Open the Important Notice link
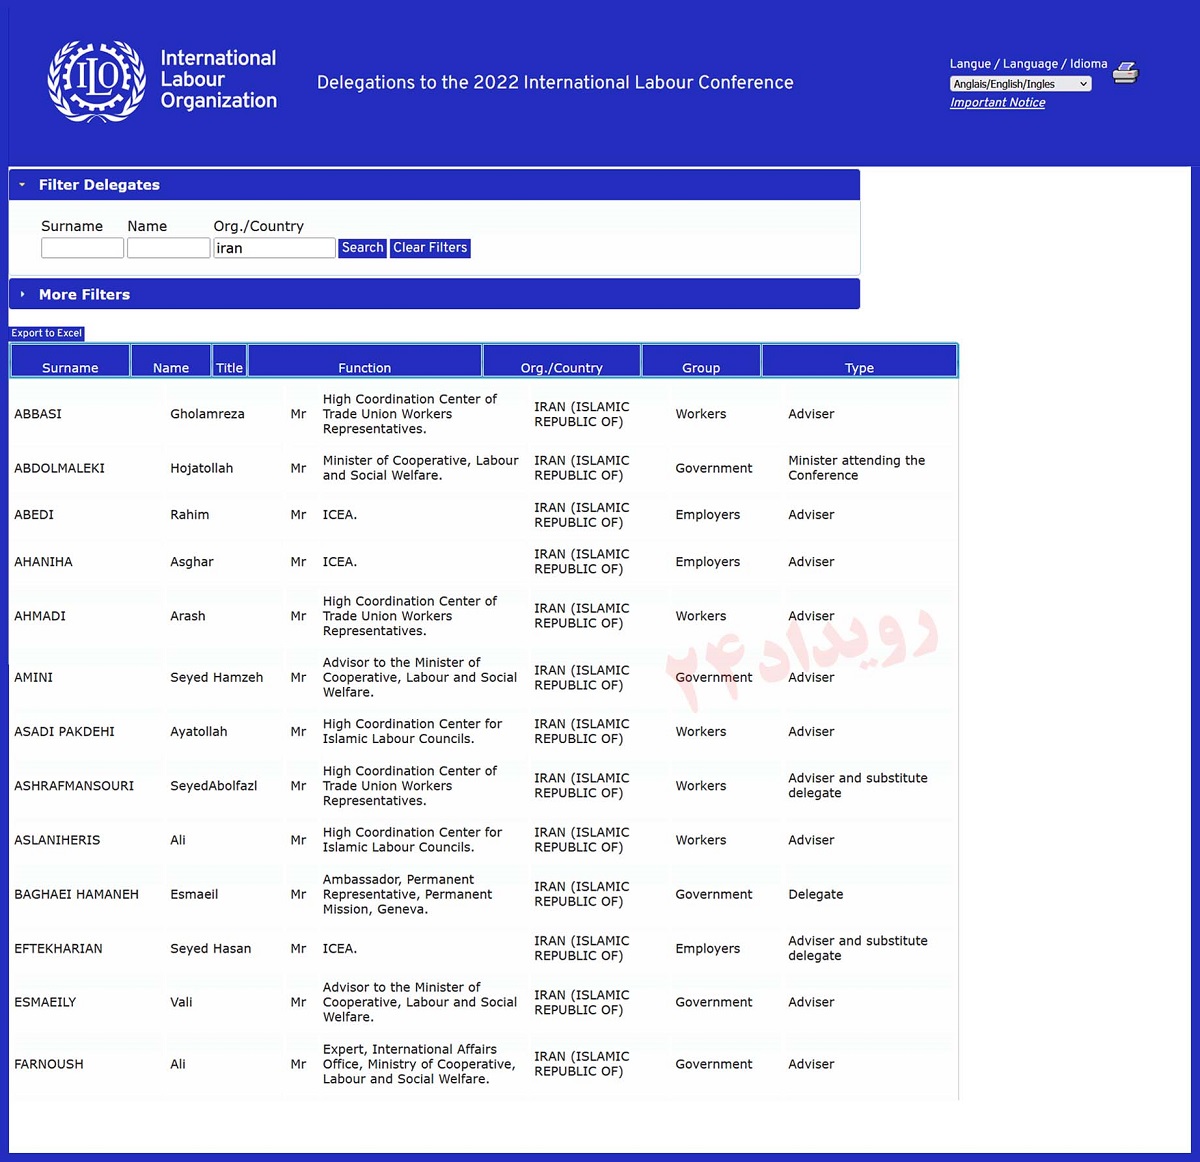Image resolution: width=1200 pixels, height=1162 pixels. [x=997, y=103]
